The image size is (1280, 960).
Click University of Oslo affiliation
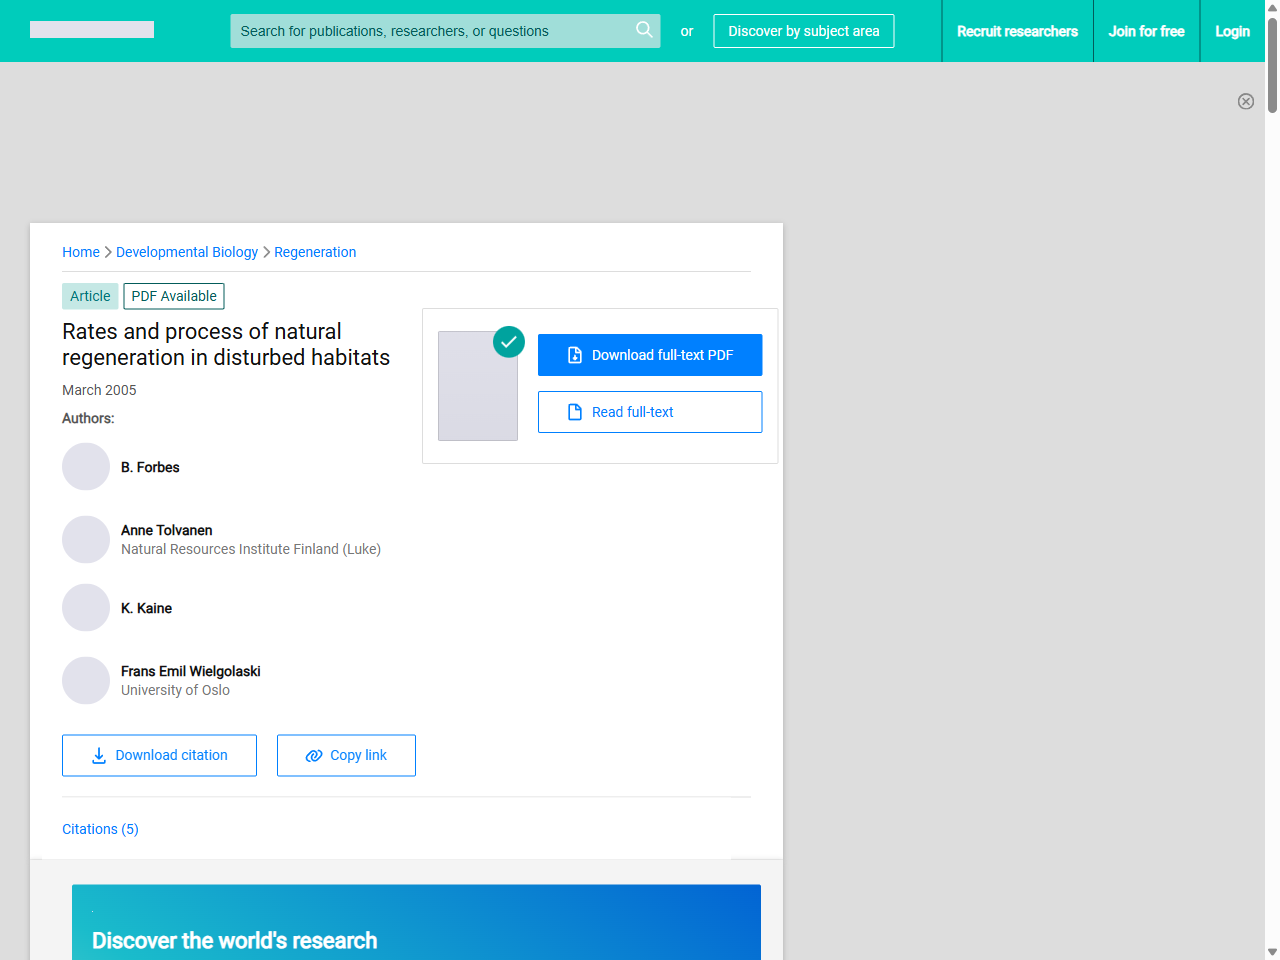pos(175,690)
